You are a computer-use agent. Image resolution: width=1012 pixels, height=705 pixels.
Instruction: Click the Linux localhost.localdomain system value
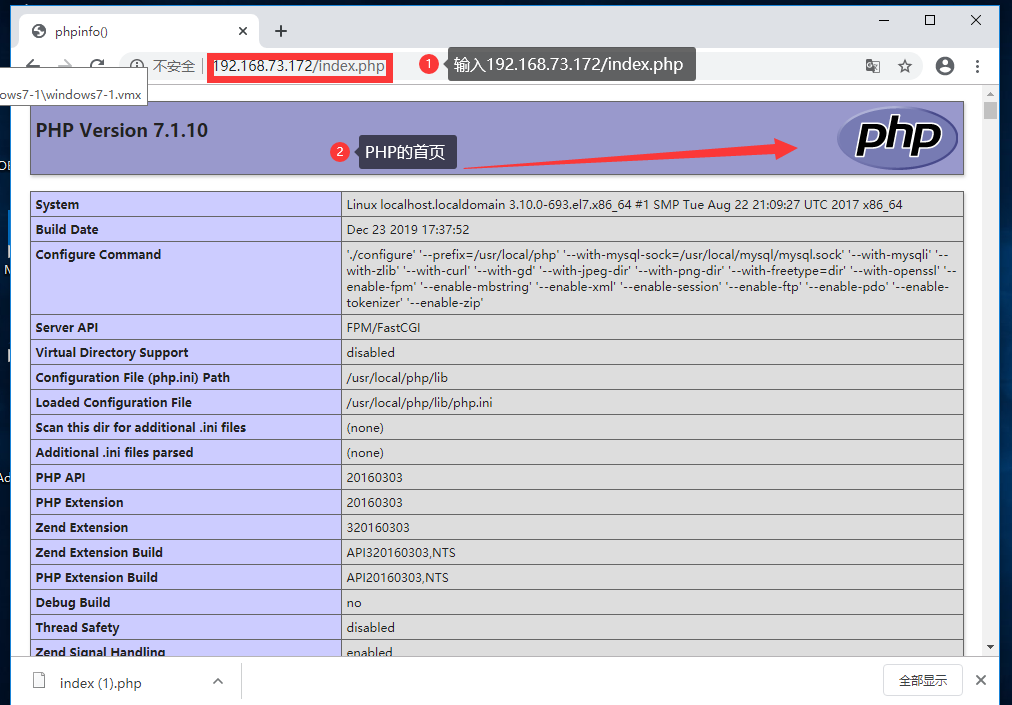[624, 205]
